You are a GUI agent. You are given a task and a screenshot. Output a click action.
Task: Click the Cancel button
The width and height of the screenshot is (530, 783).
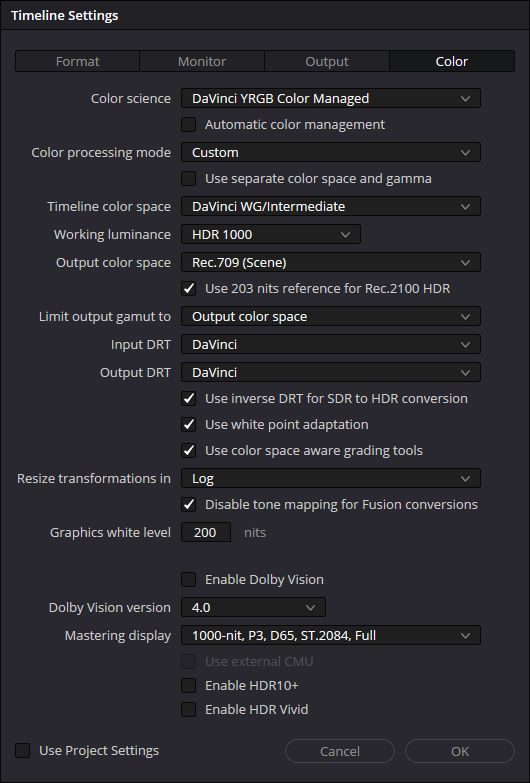coord(340,751)
